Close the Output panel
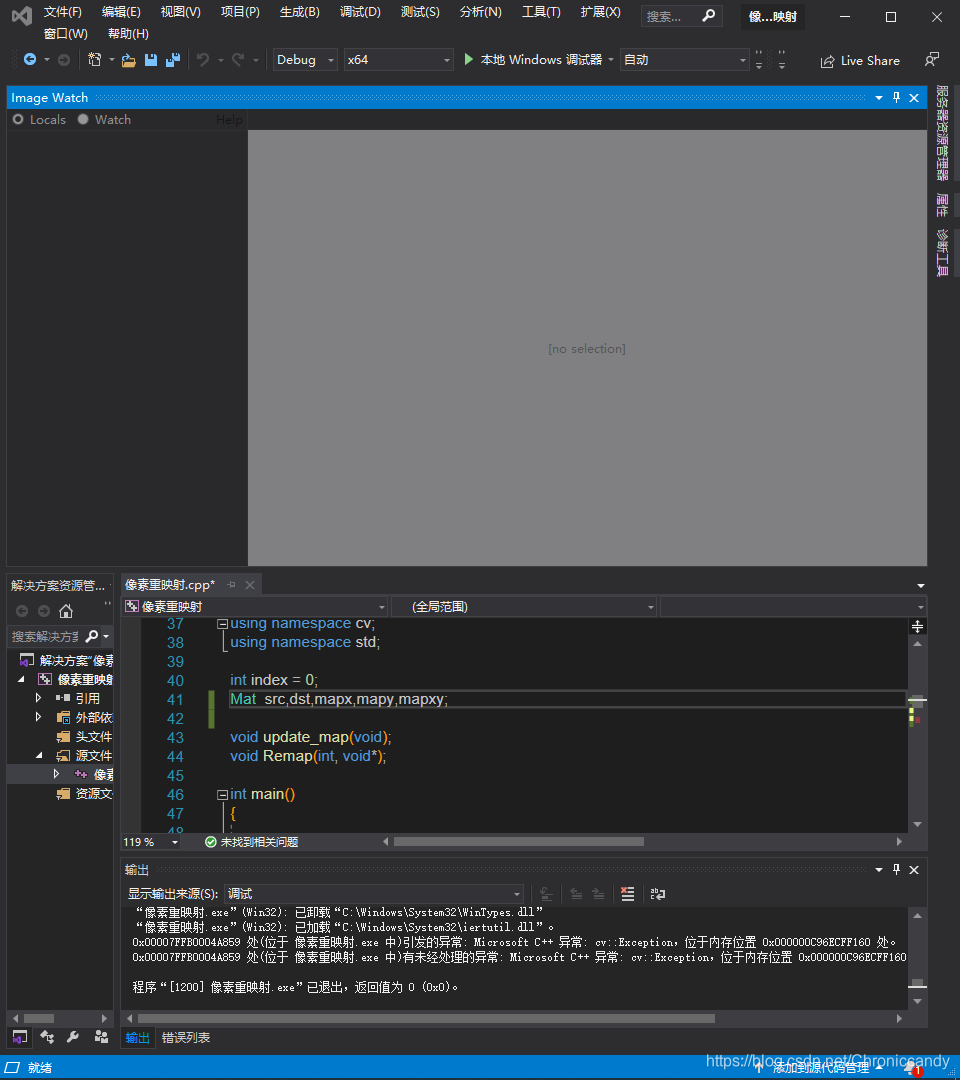 pyautogui.click(x=914, y=870)
